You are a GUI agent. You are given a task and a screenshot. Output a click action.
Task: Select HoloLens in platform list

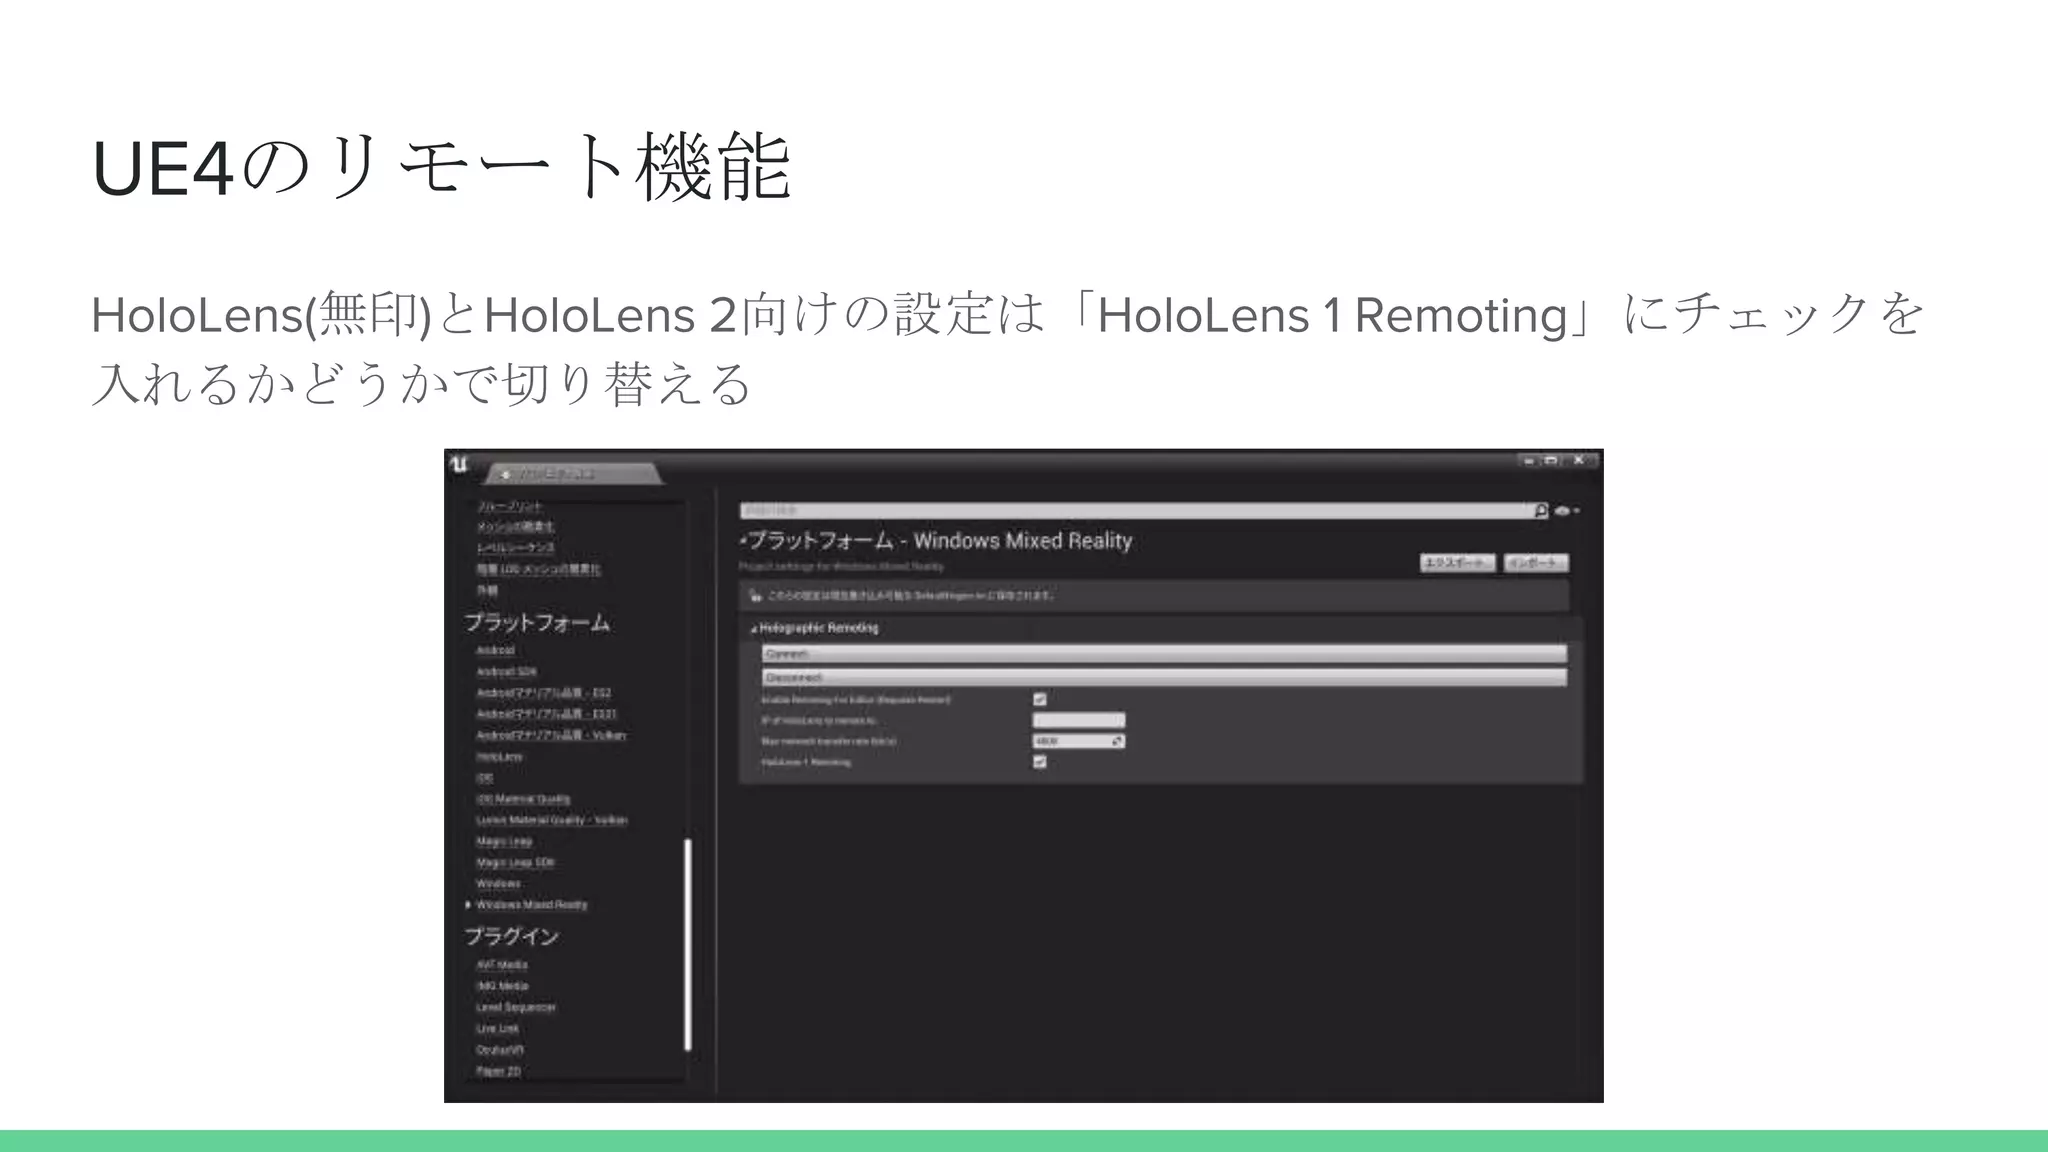pyautogui.click(x=500, y=757)
